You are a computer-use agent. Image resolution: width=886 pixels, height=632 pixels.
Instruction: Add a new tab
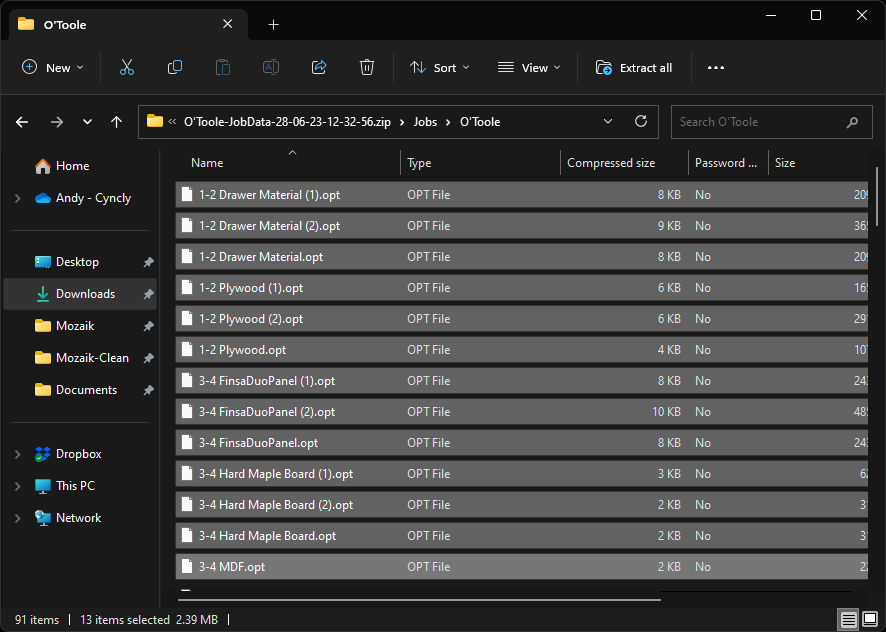(x=273, y=24)
